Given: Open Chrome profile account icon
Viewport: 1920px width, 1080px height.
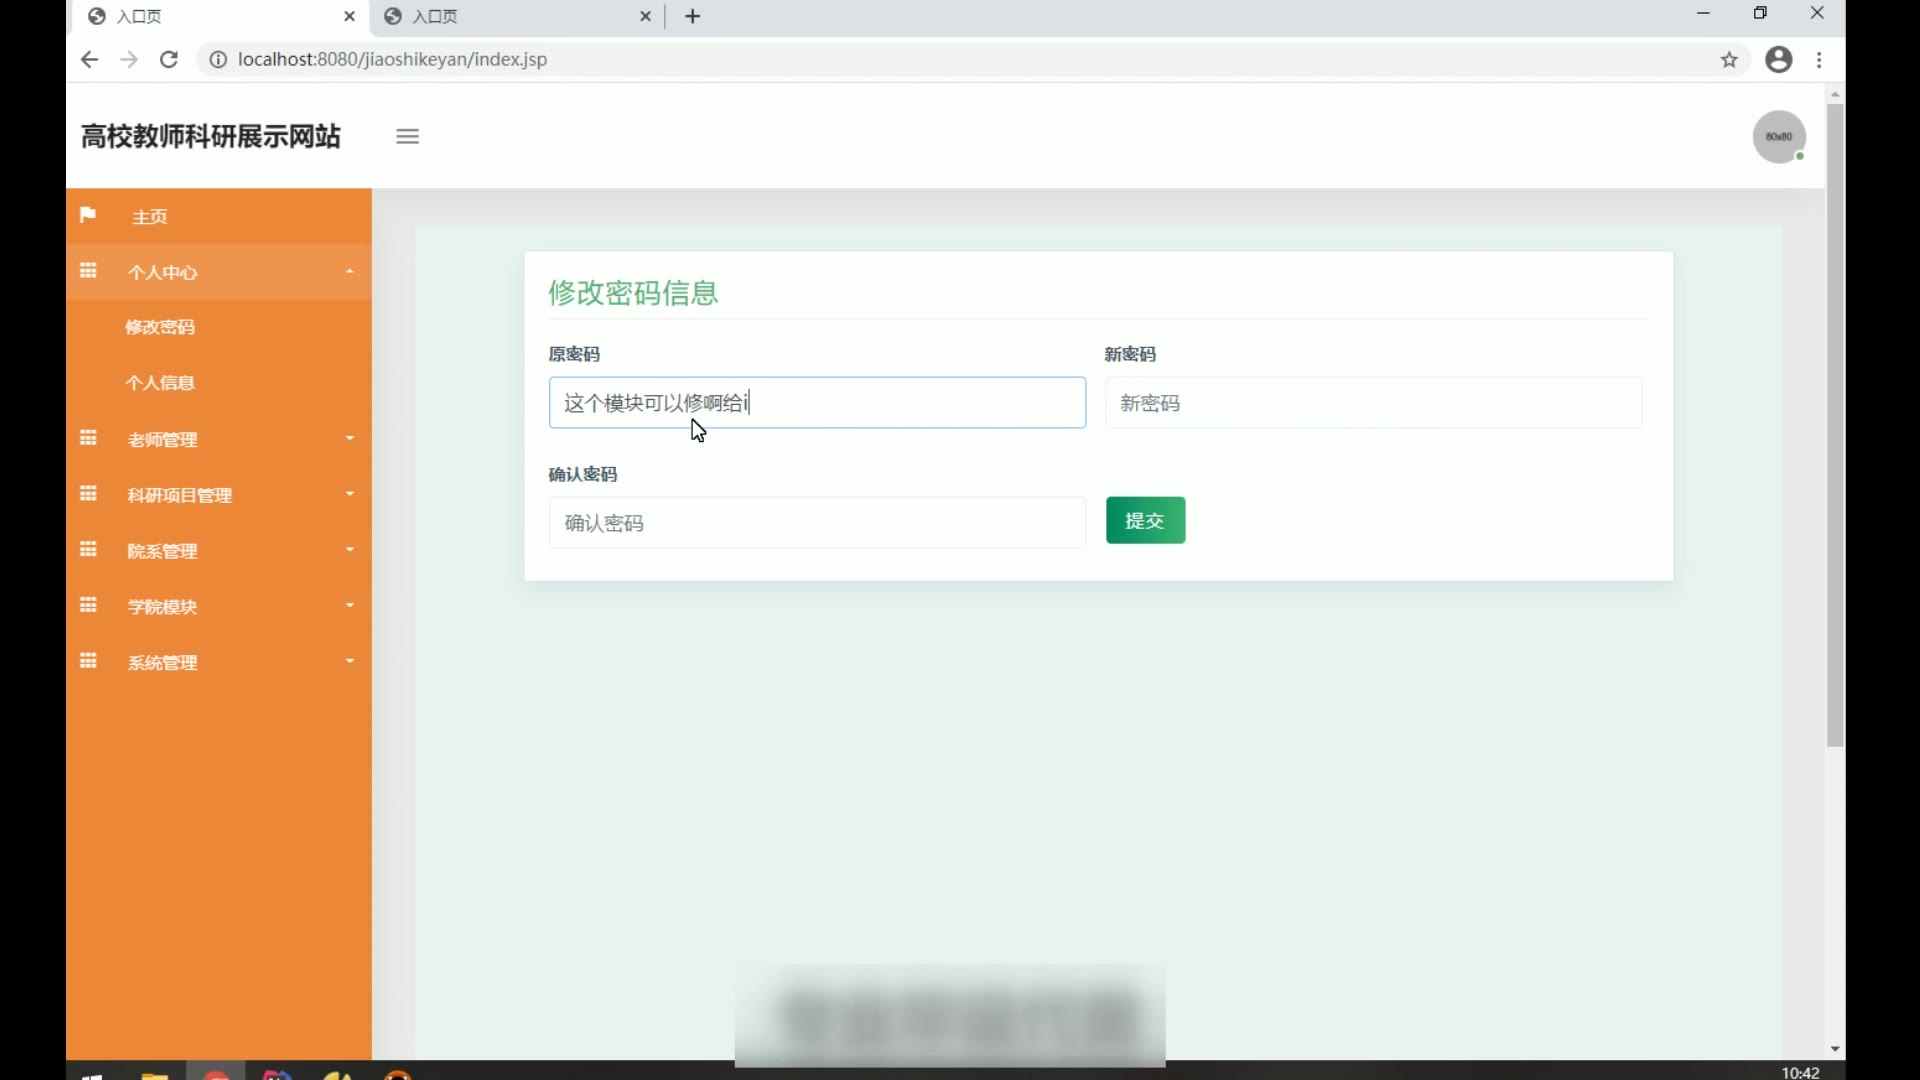Looking at the screenshot, I should 1778,60.
